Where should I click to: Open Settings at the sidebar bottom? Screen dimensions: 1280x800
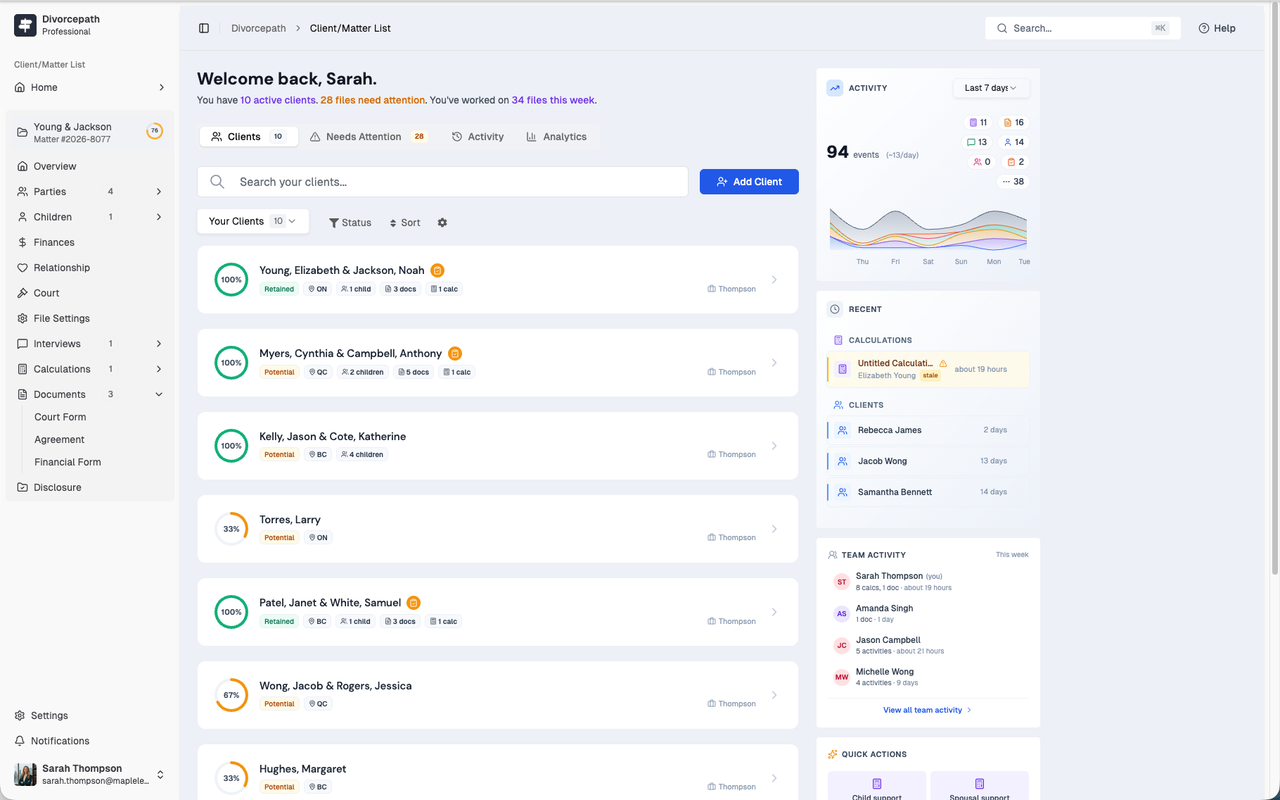(x=90, y=716)
